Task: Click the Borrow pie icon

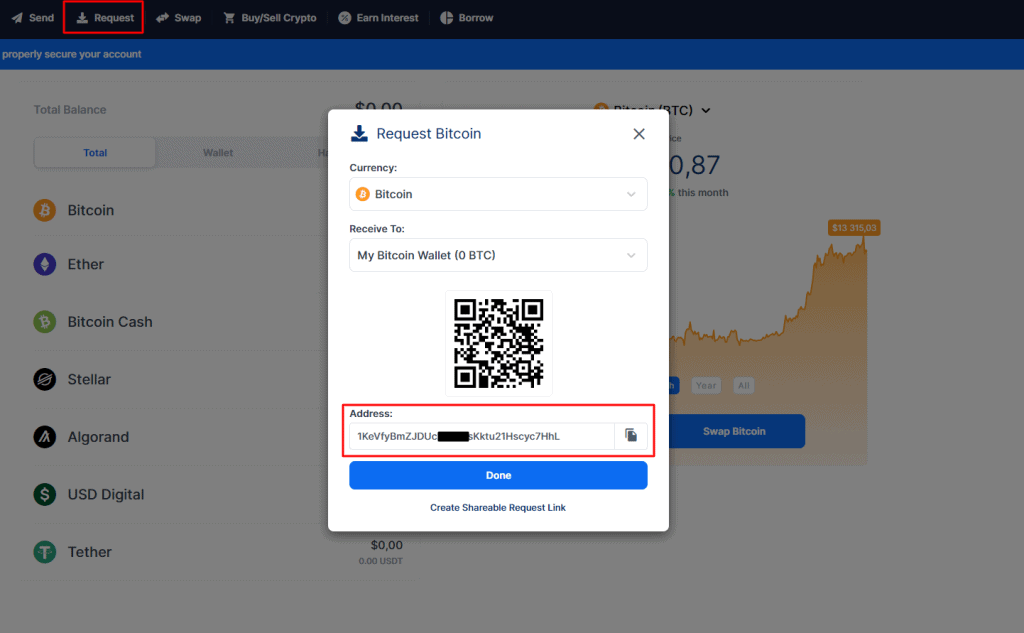Action: (x=447, y=18)
